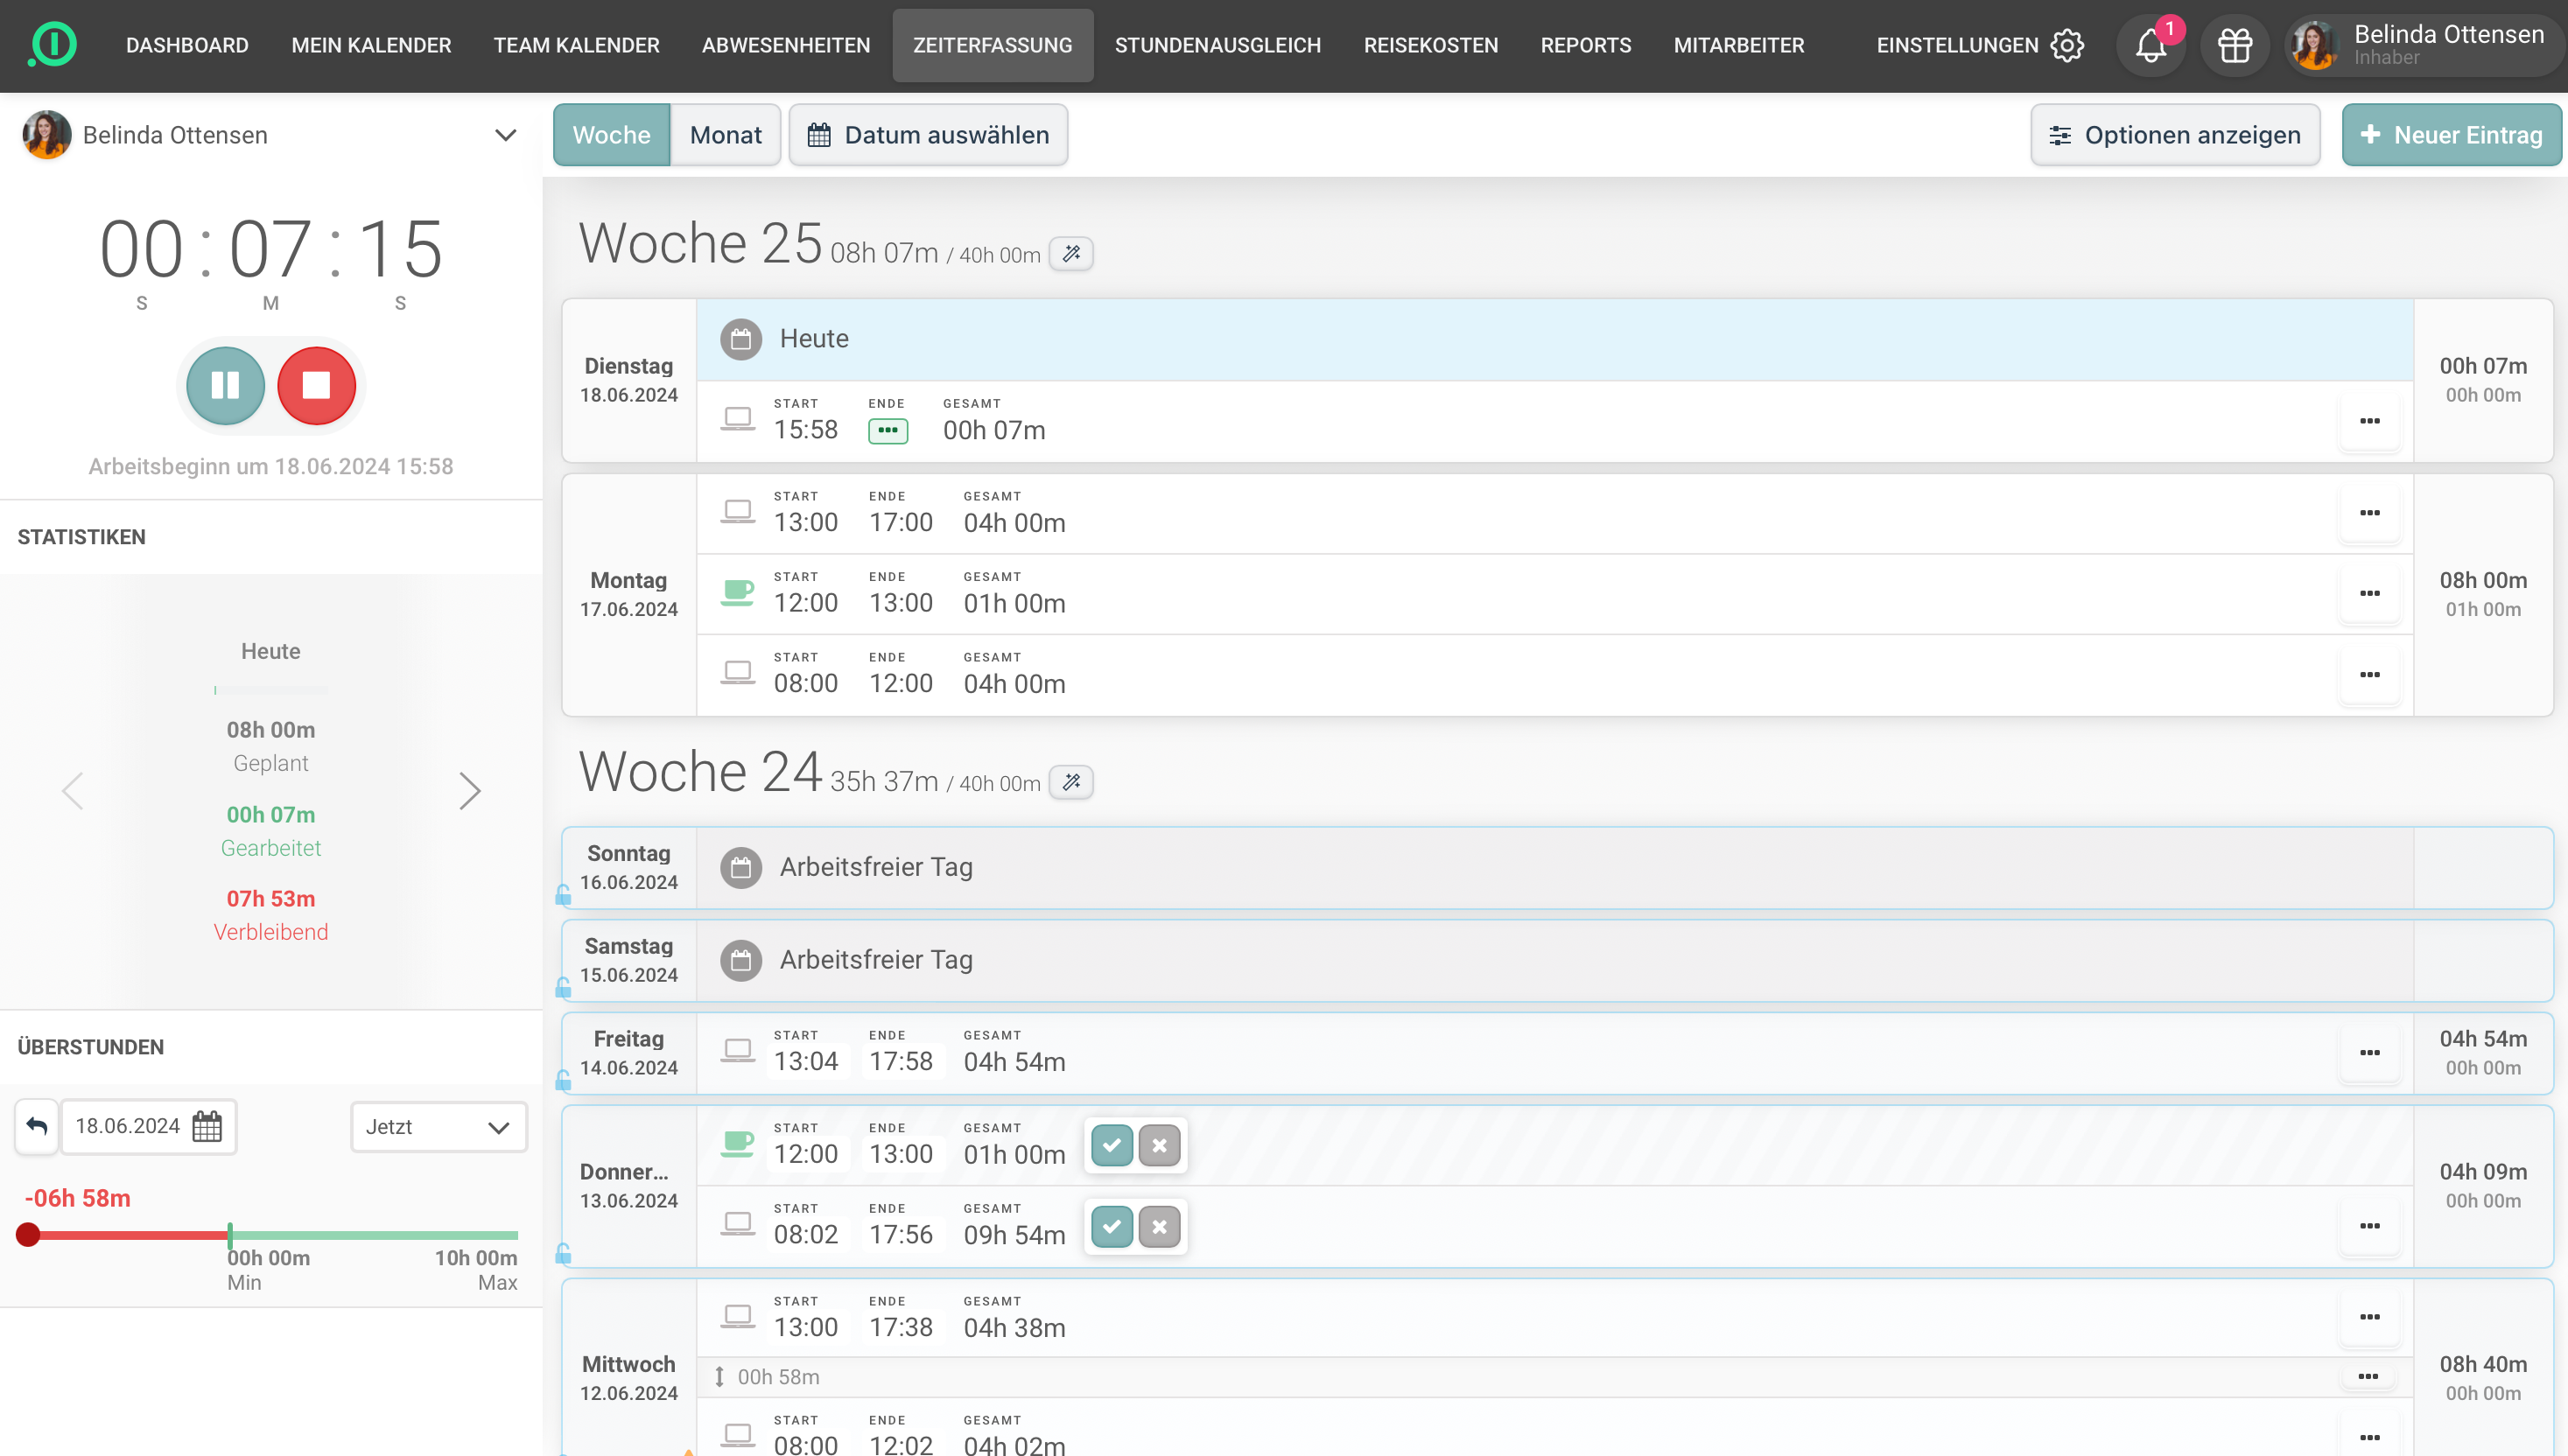Image resolution: width=2568 pixels, height=1456 pixels.
Task: Open notifications bell icon
Action: tap(2150, 45)
